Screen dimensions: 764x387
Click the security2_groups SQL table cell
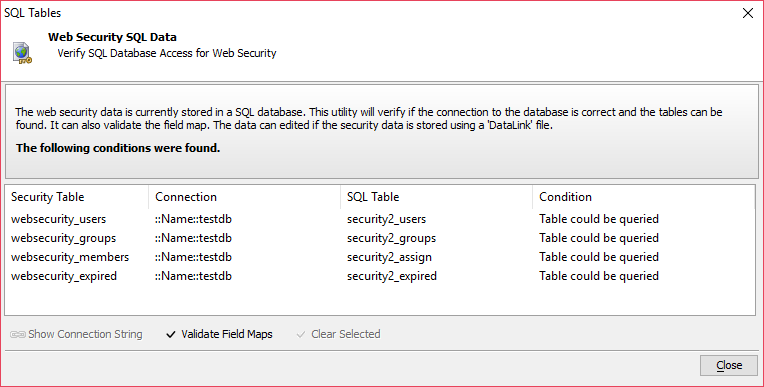[391, 238]
